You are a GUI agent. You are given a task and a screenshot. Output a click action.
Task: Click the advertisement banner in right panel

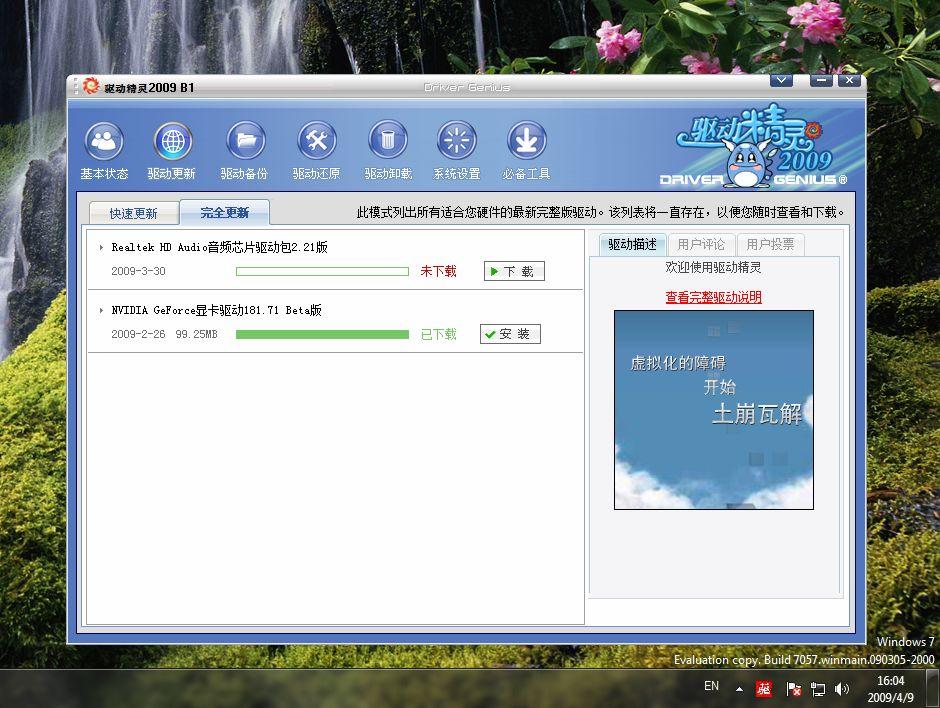pyautogui.click(x=714, y=410)
